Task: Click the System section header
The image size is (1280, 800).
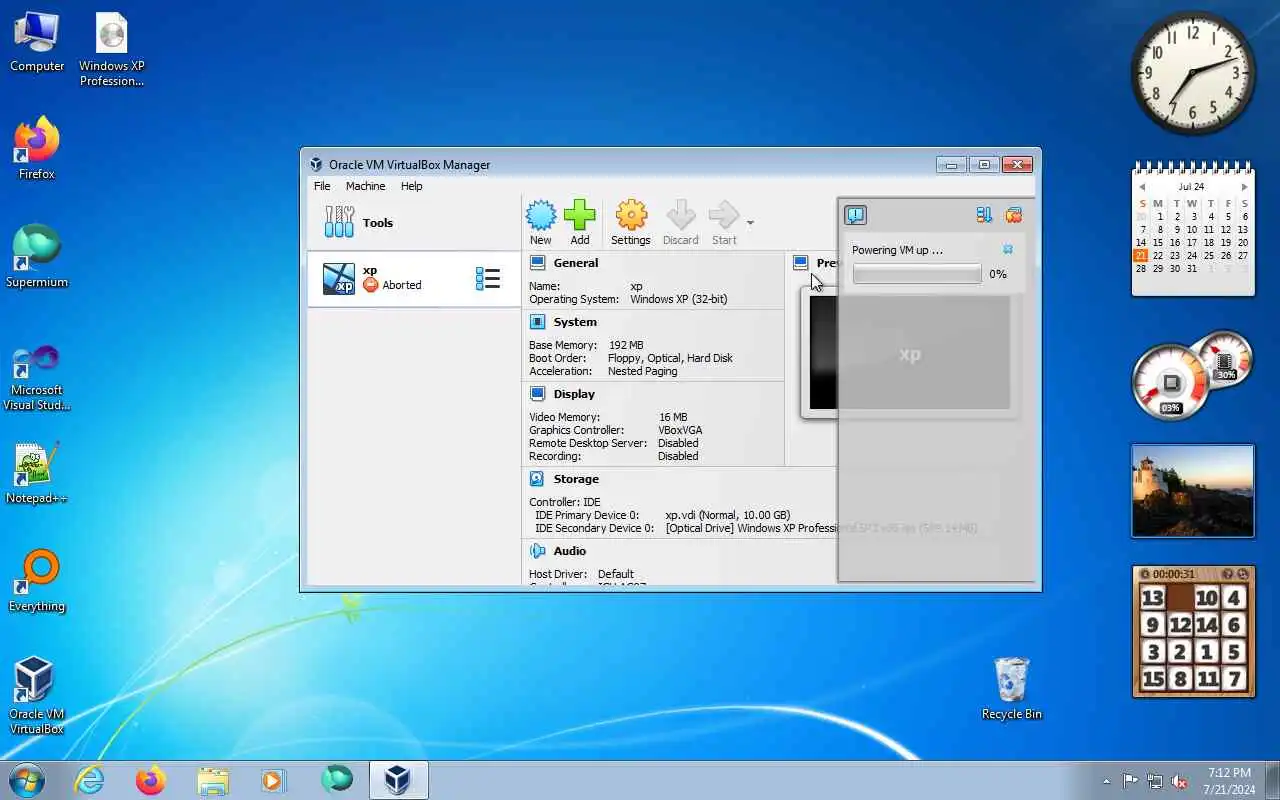Action: pos(575,322)
